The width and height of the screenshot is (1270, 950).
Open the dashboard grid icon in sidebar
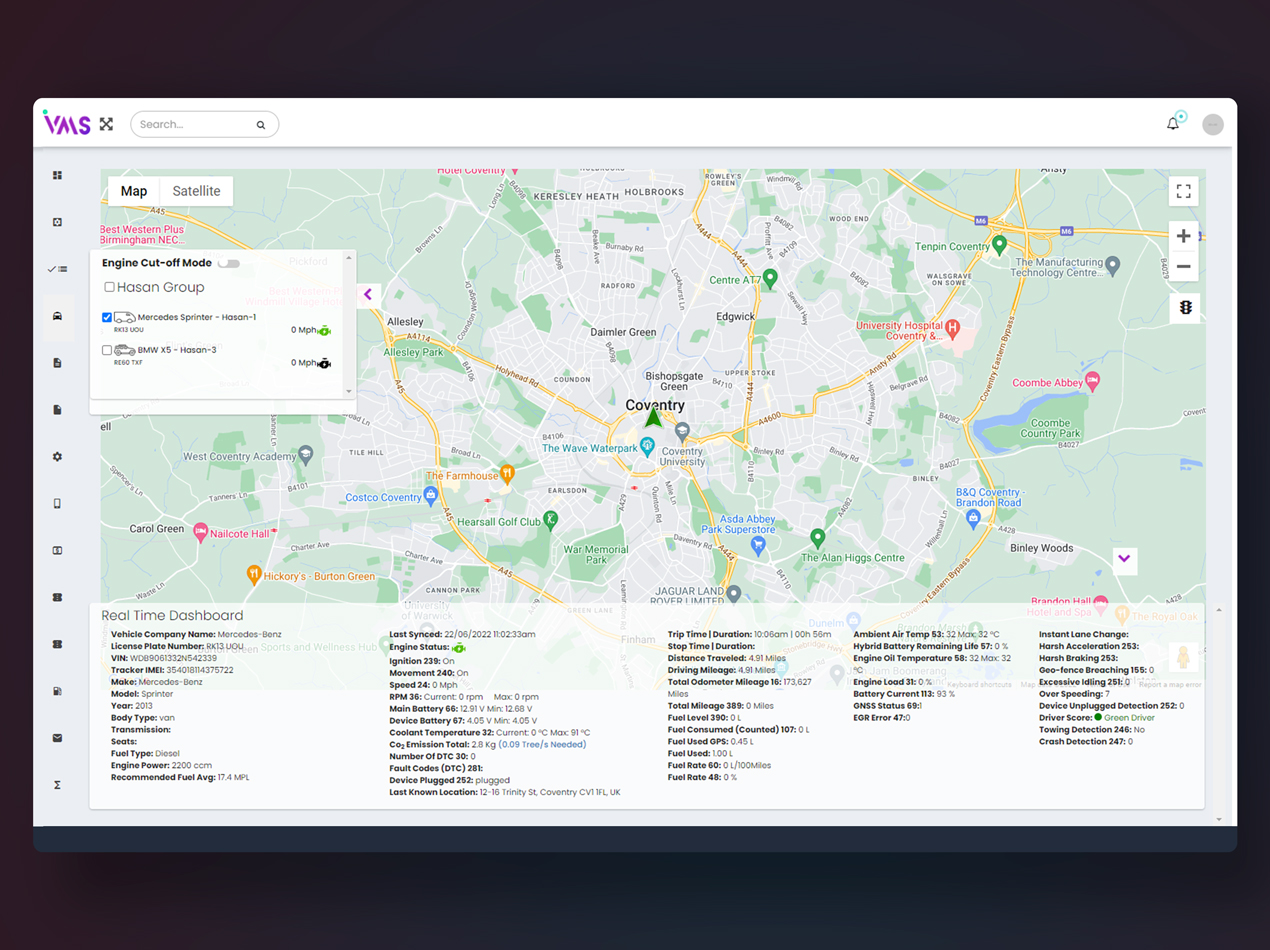pos(57,175)
